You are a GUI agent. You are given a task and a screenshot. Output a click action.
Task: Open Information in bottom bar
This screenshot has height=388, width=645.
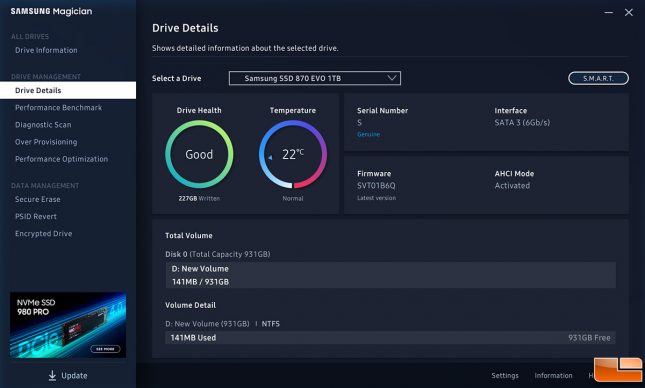point(553,376)
